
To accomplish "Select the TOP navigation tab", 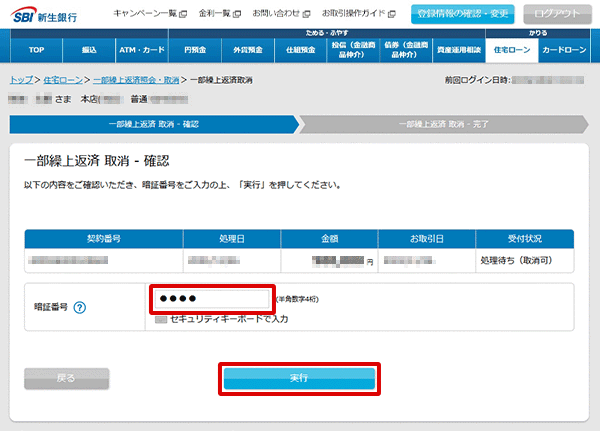I will [x=35, y=50].
